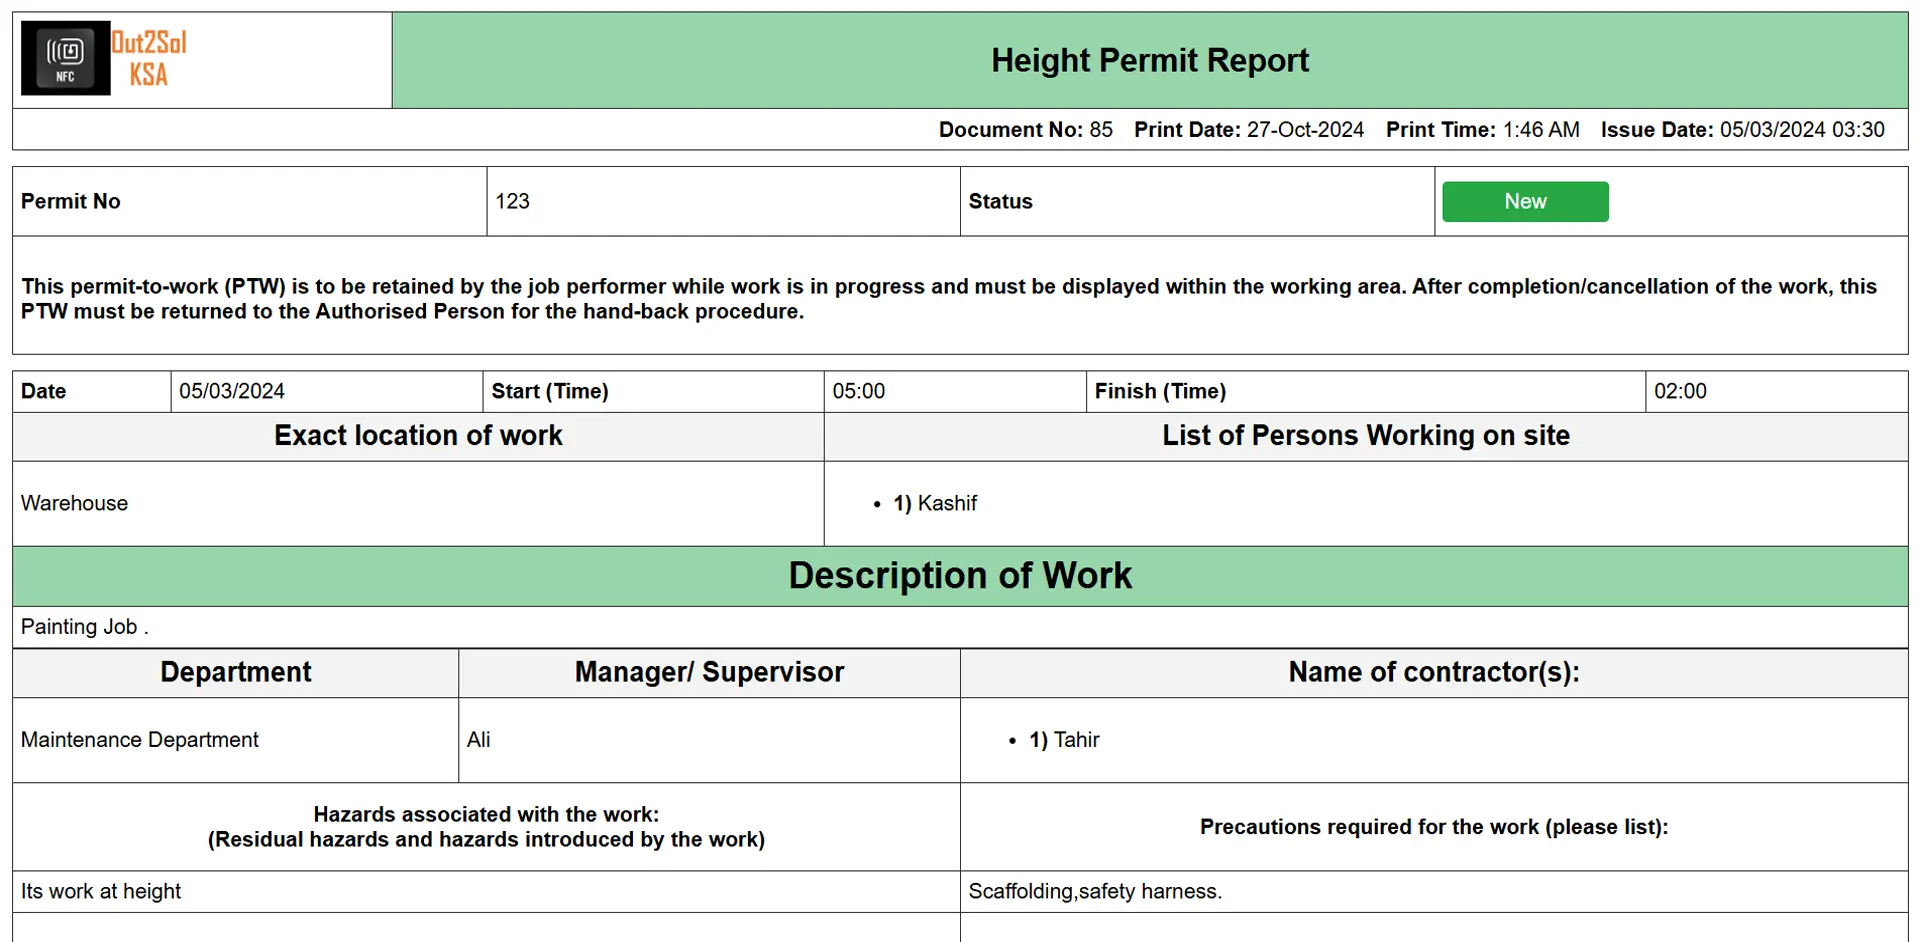This screenshot has height=942, width=1920.
Task: Click the Height Permit Report title
Action: [1149, 61]
